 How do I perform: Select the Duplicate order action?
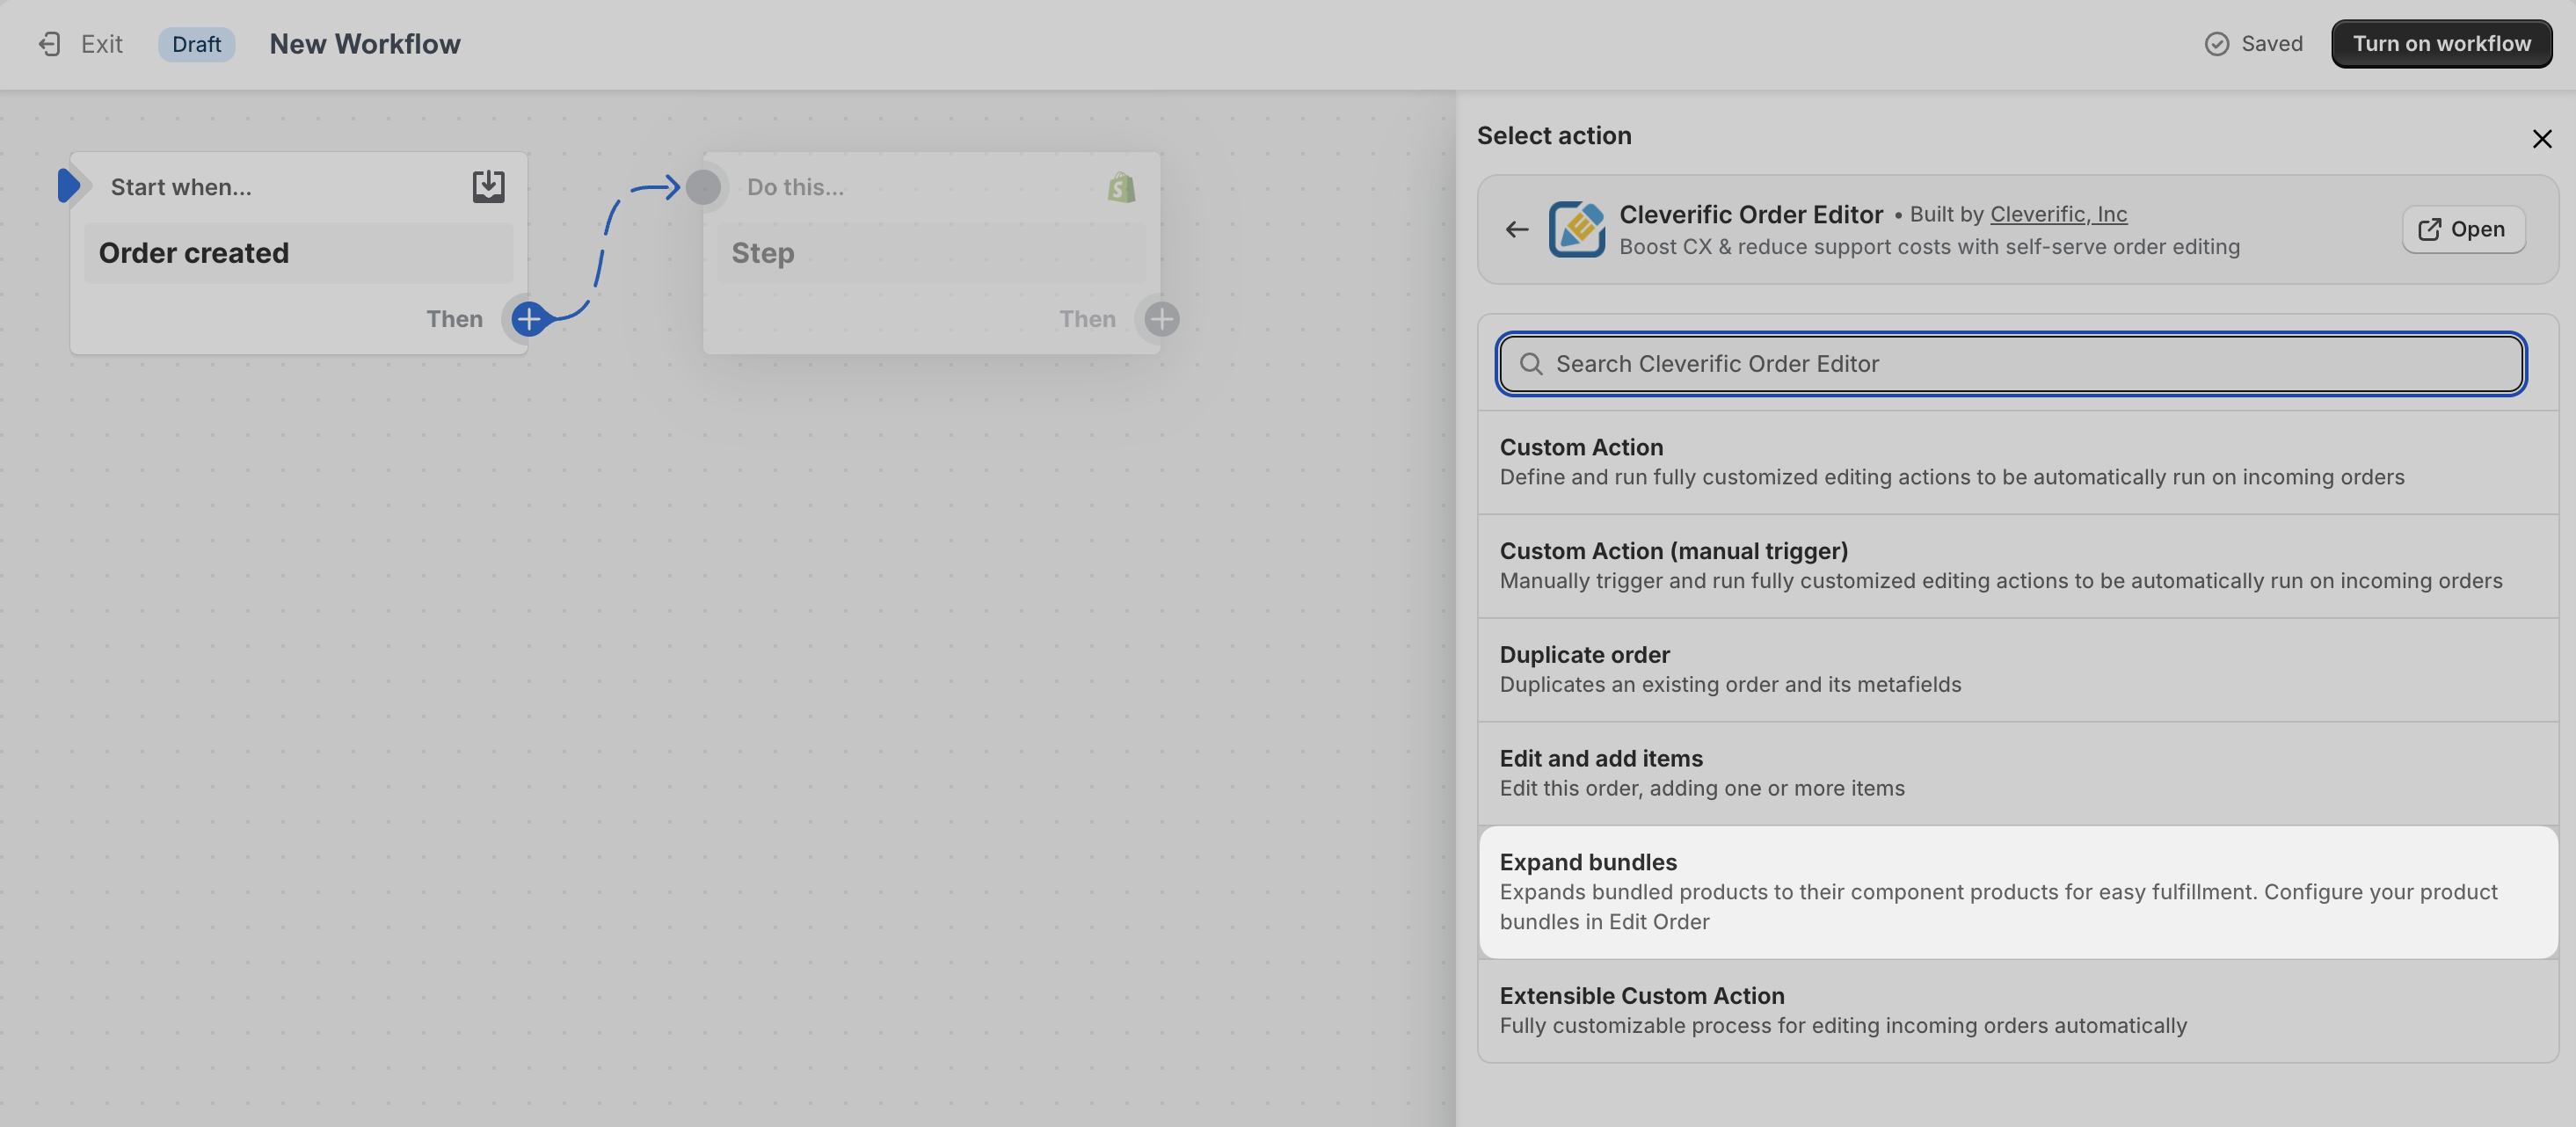[2017, 670]
